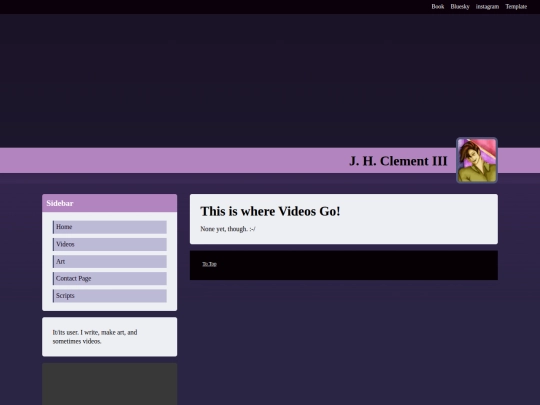Select Videos in the sidebar menu
Viewport: 540px width, 405px height.
tap(110, 244)
